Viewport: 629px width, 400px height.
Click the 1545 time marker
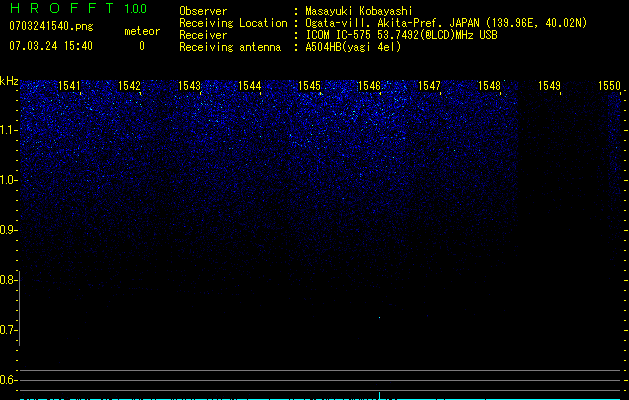[x=309, y=85]
